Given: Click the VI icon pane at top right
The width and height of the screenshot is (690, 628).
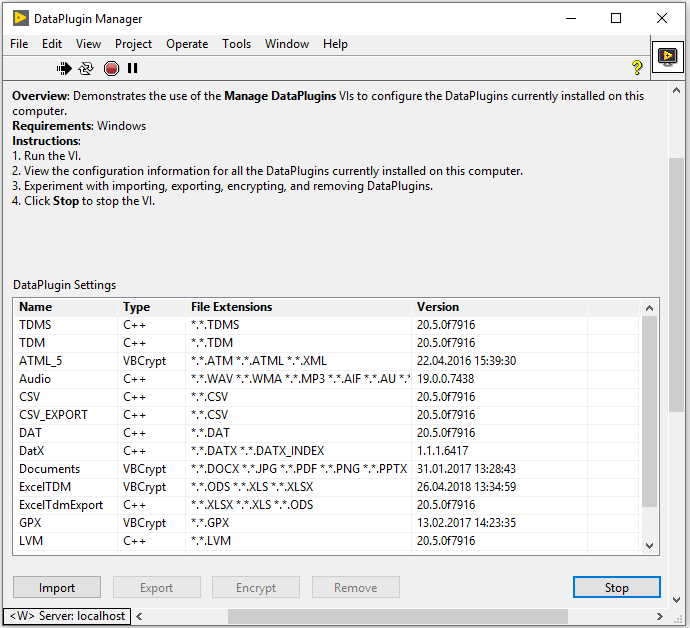Looking at the screenshot, I should click(668, 56).
